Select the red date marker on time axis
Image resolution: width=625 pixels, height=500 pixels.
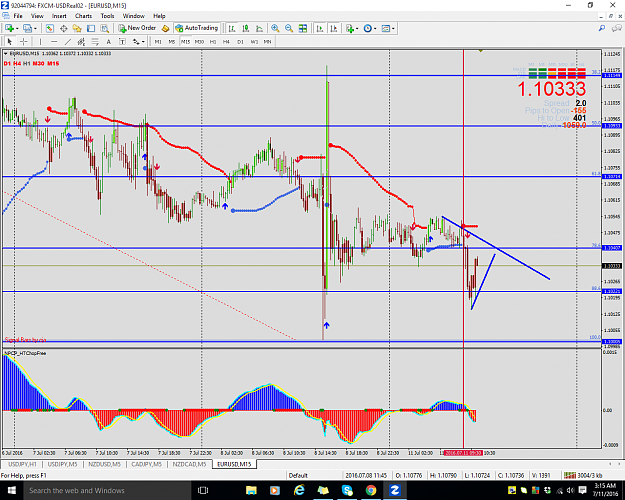click(463, 453)
